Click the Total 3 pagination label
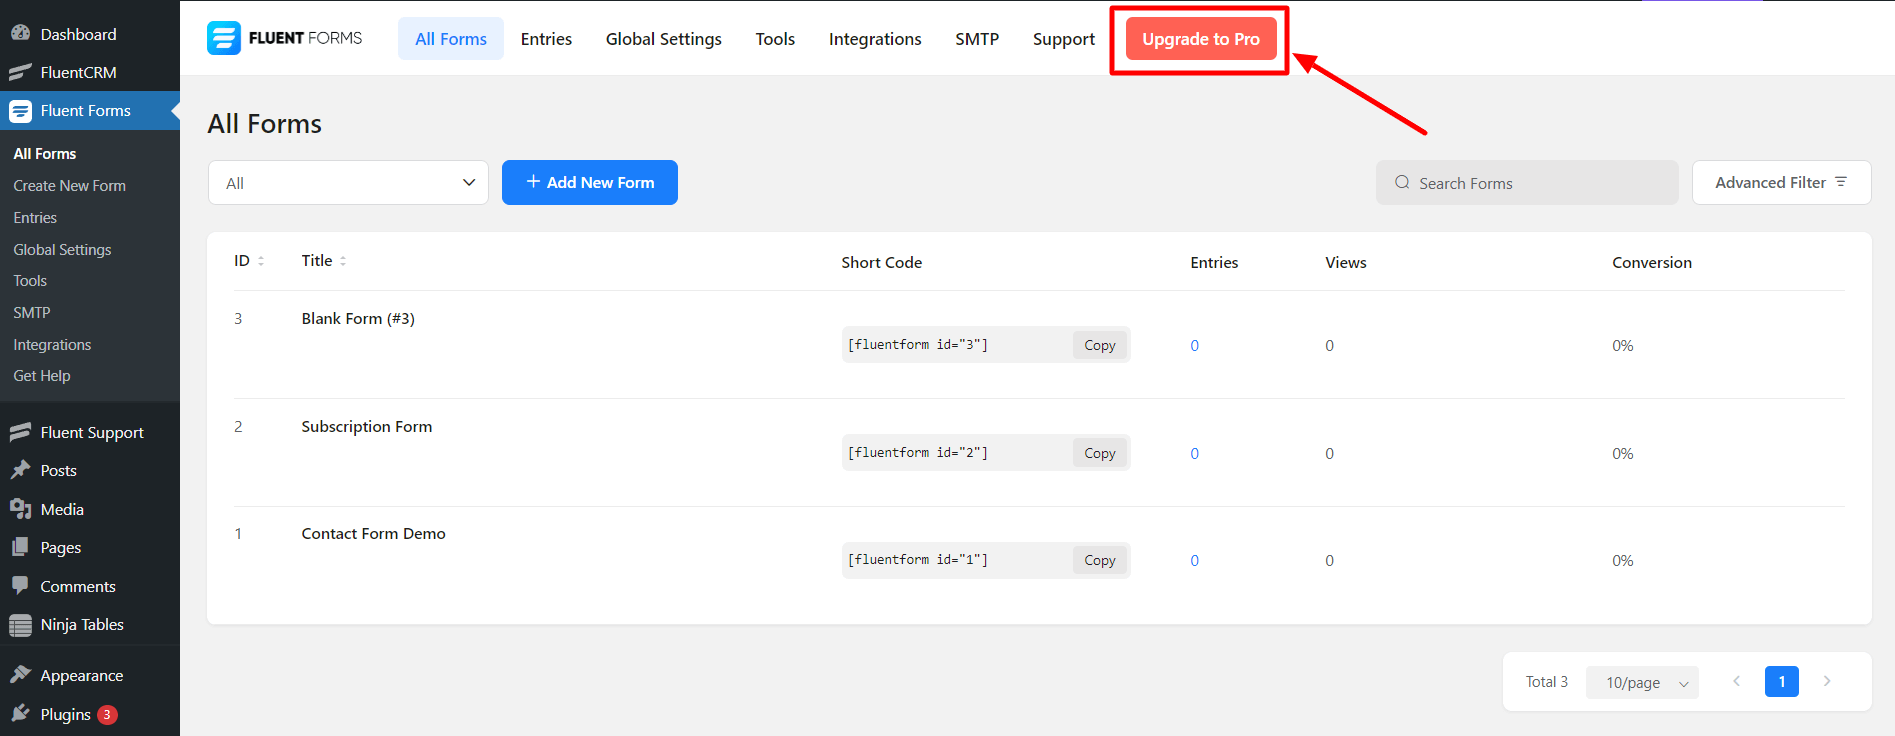This screenshot has width=1895, height=736. pos(1546,681)
